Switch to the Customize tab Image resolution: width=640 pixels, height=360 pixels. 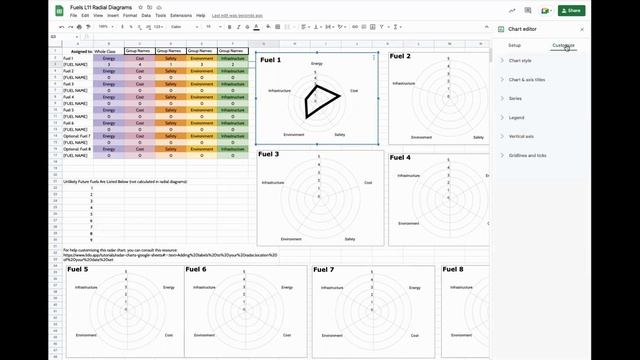pyautogui.click(x=563, y=45)
